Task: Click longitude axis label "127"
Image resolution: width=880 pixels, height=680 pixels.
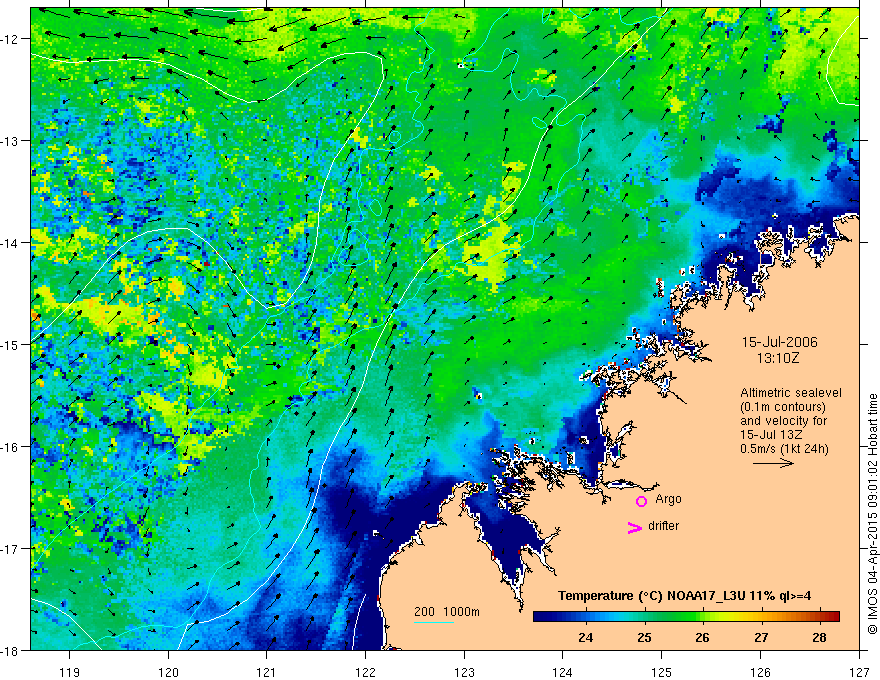Action: click(859, 672)
